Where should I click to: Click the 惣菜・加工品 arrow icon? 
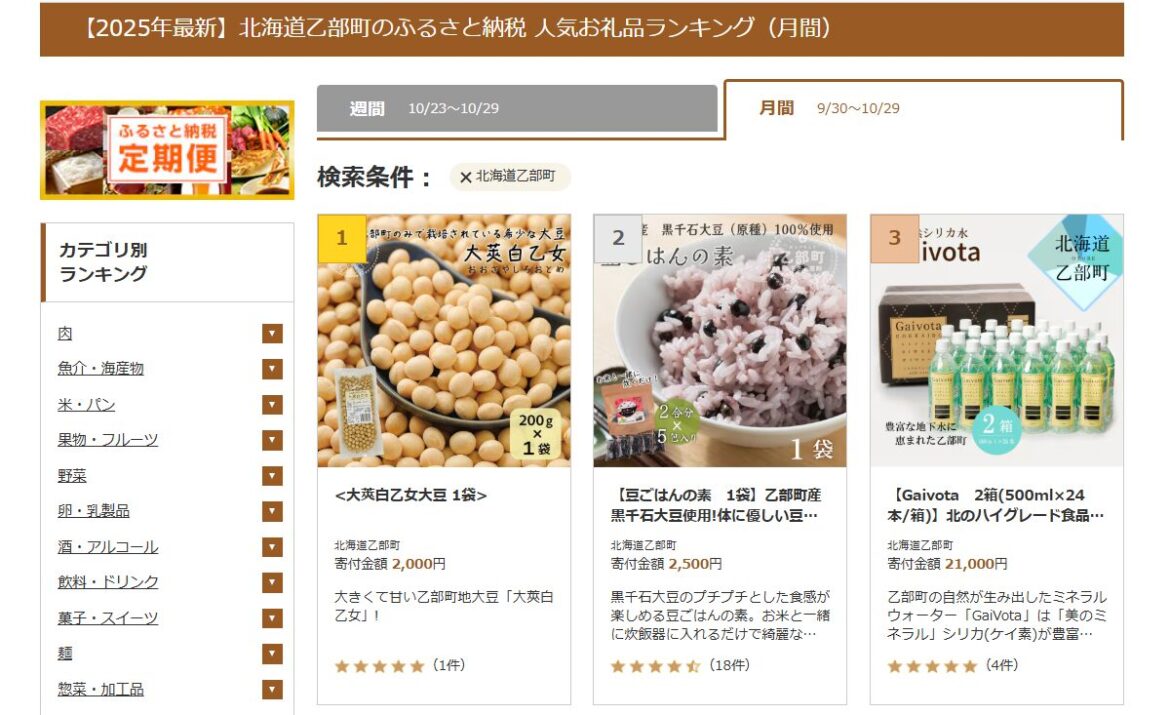[272, 689]
